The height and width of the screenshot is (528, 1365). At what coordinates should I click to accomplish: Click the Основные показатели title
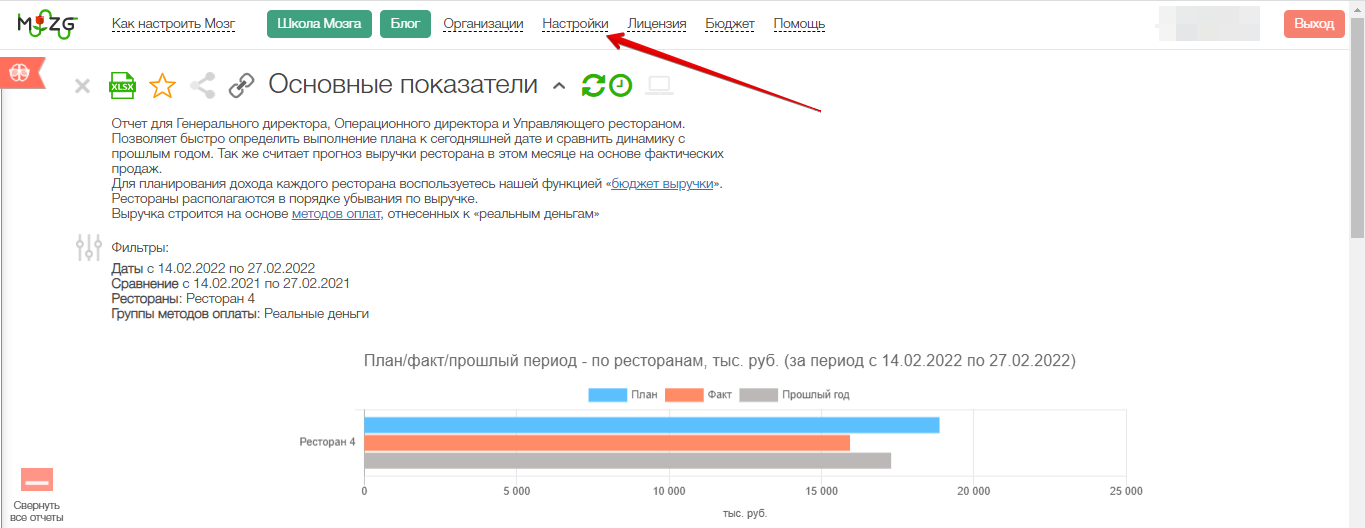tap(404, 85)
